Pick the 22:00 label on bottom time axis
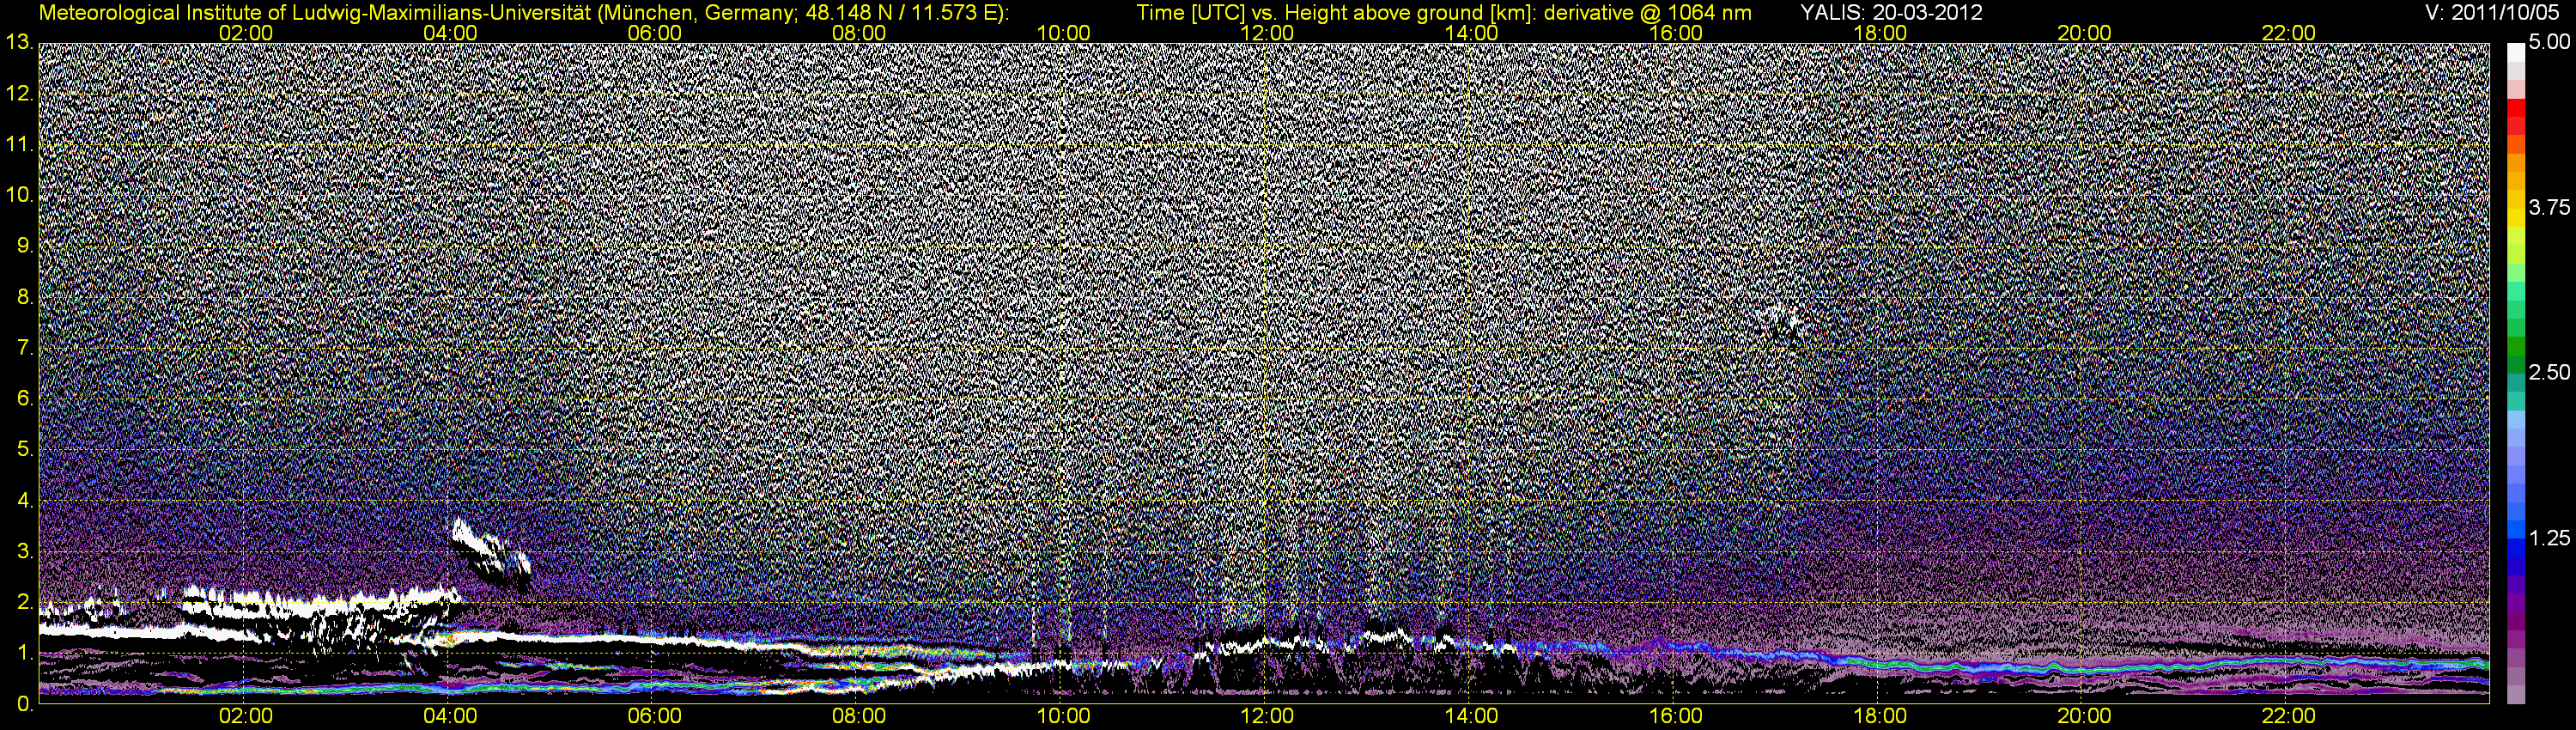Viewport: 2576px width, 730px height. [2288, 716]
